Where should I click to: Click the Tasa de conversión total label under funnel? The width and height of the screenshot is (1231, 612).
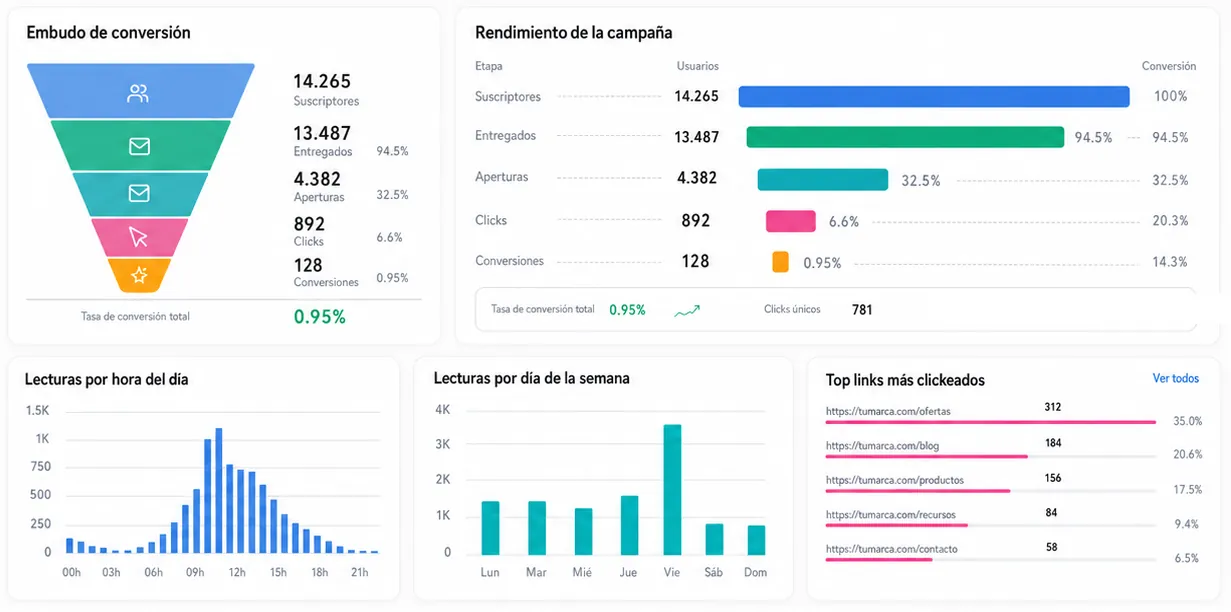(135, 316)
